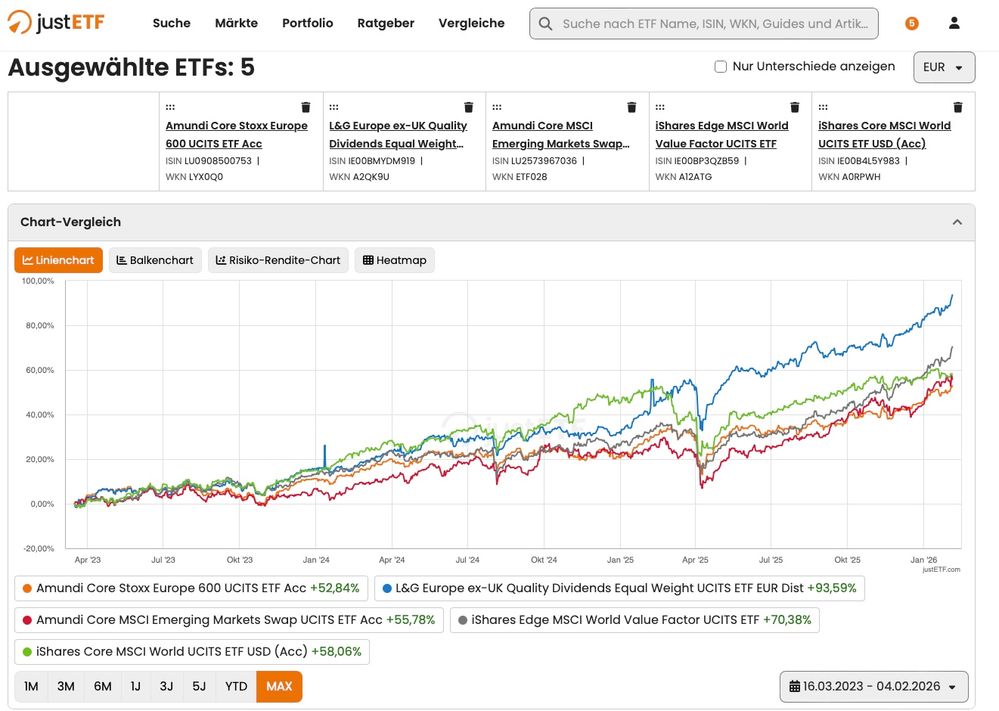999x711 pixels.
Task: Grab drag handle of Amundi Stoxx Europe 600 column
Action: (170, 107)
